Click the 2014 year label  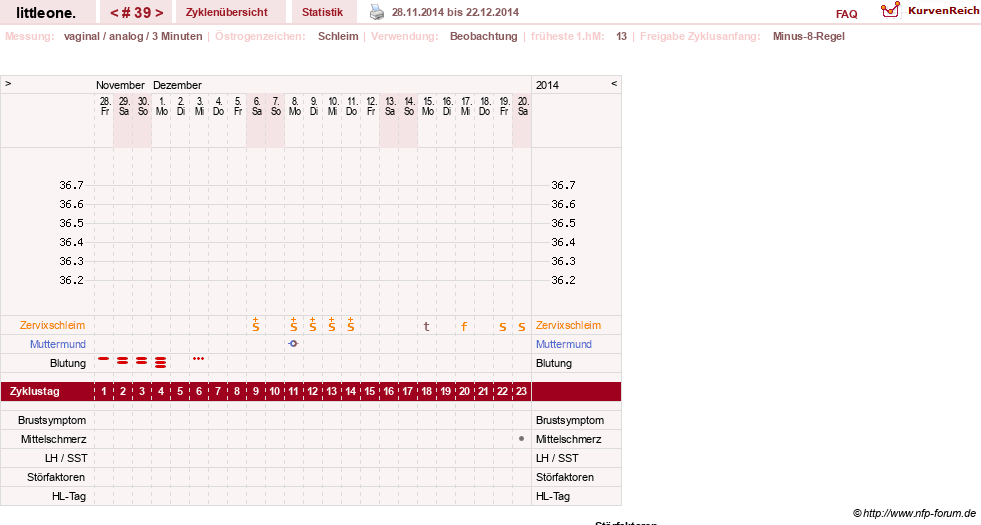point(547,85)
